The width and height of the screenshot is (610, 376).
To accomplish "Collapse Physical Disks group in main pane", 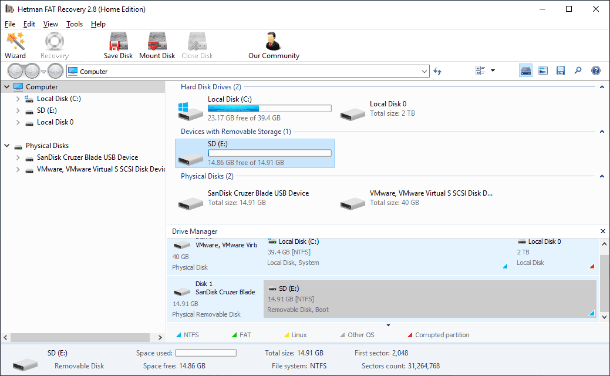I will click(x=602, y=176).
